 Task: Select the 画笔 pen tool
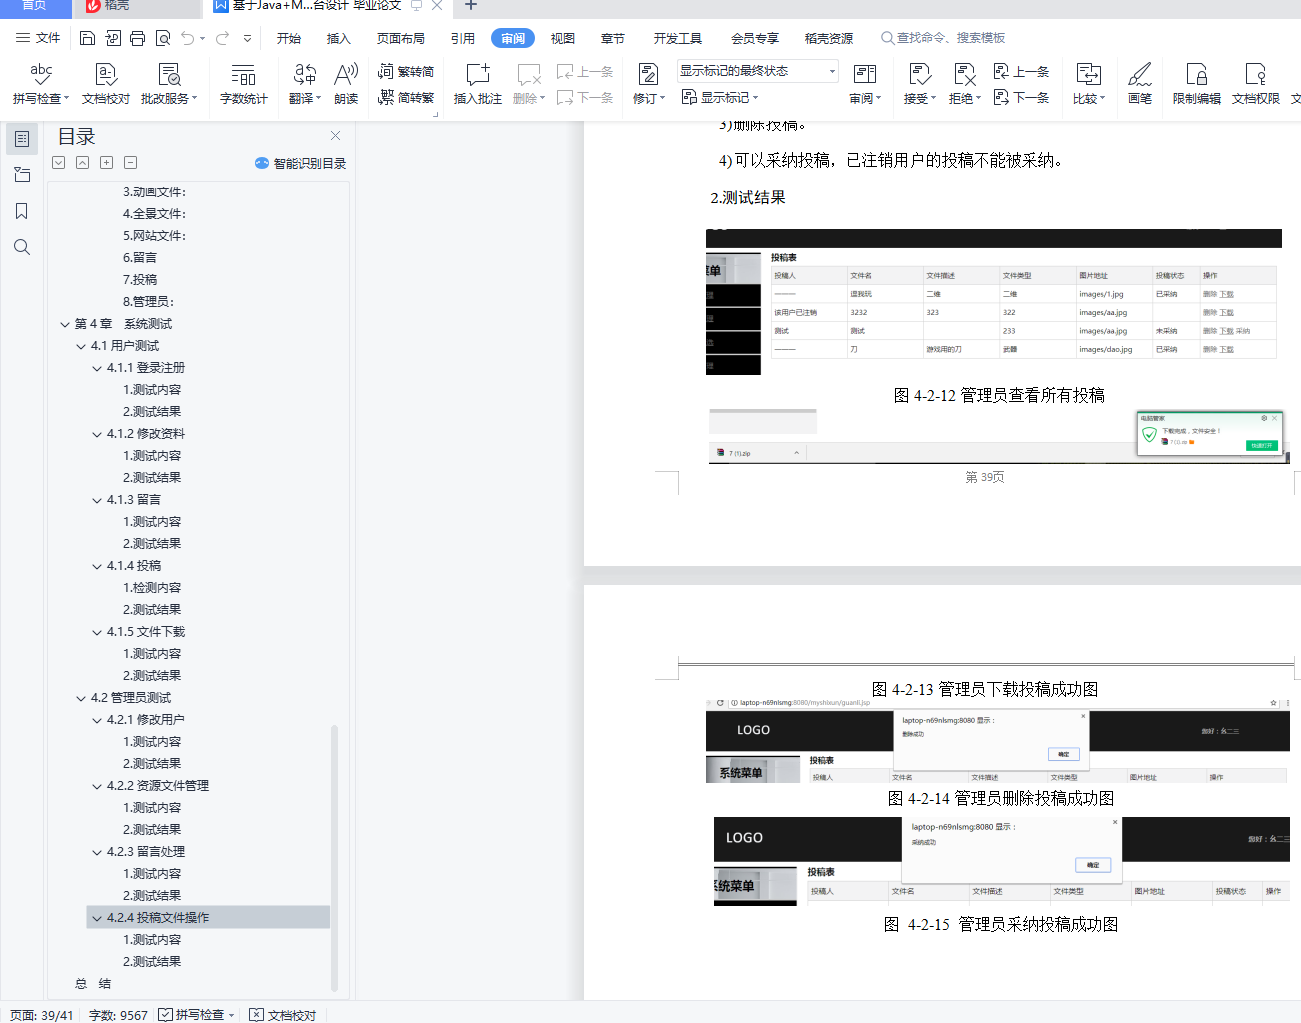pyautogui.click(x=1140, y=84)
